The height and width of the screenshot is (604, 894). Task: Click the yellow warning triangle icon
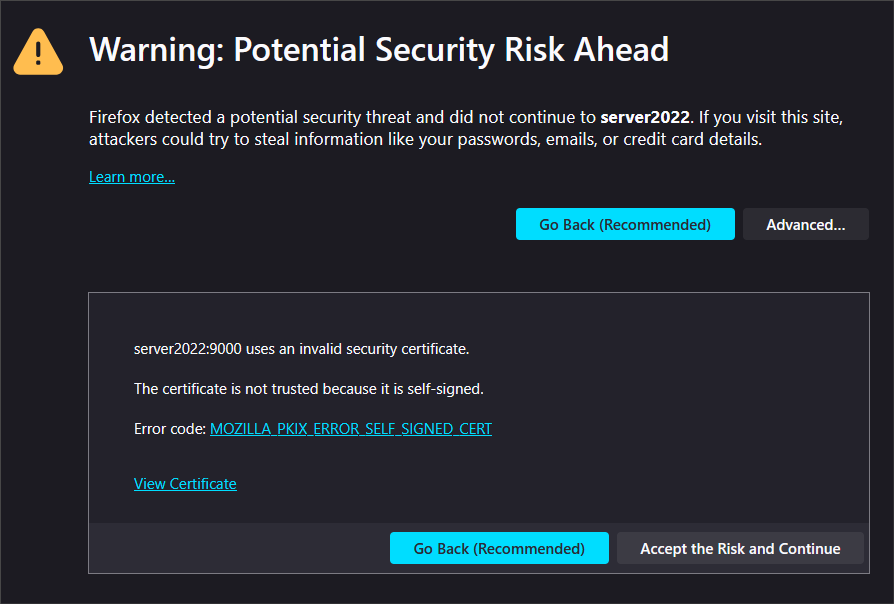click(38, 52)
